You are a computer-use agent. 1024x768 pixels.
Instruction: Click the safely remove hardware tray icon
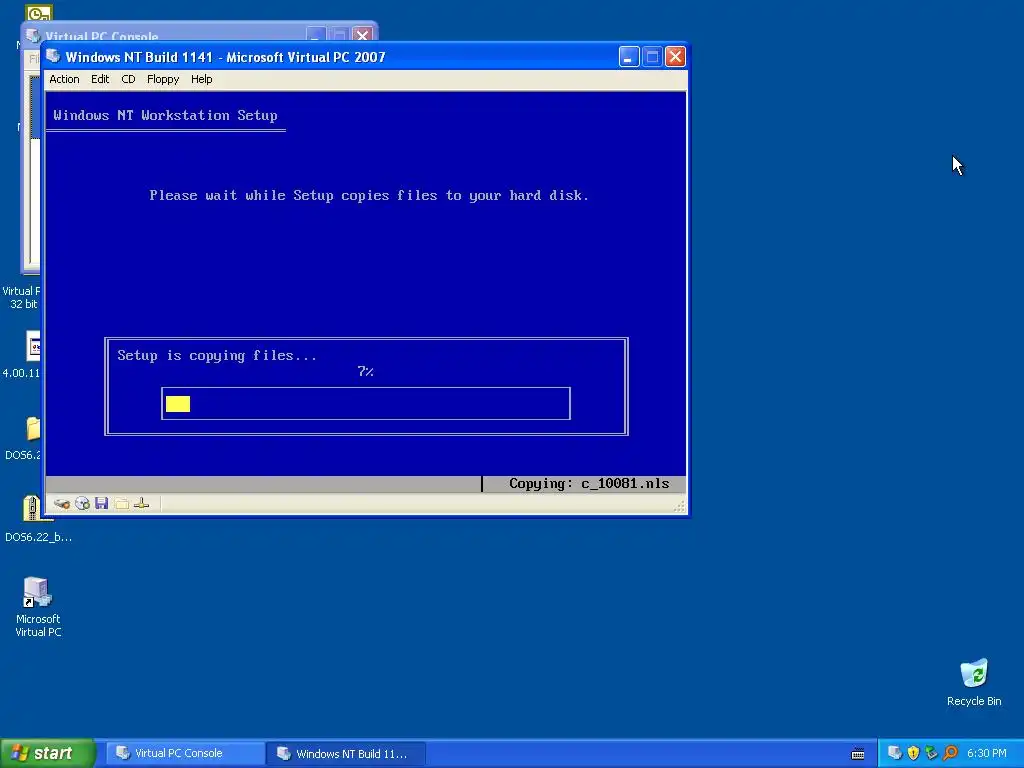click(x=932, y=753)
